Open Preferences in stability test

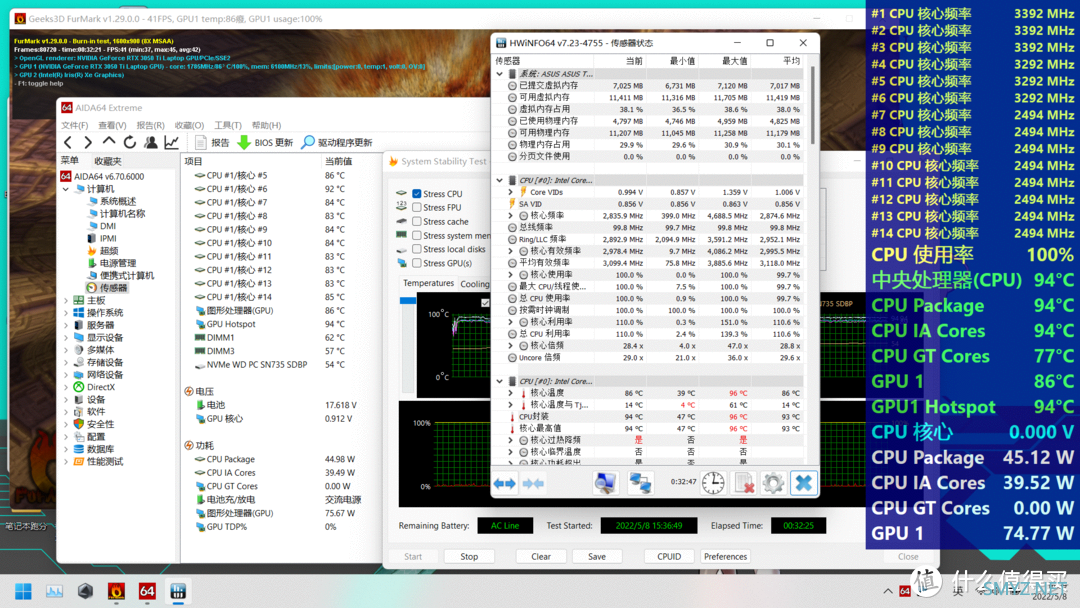[725, 556]
